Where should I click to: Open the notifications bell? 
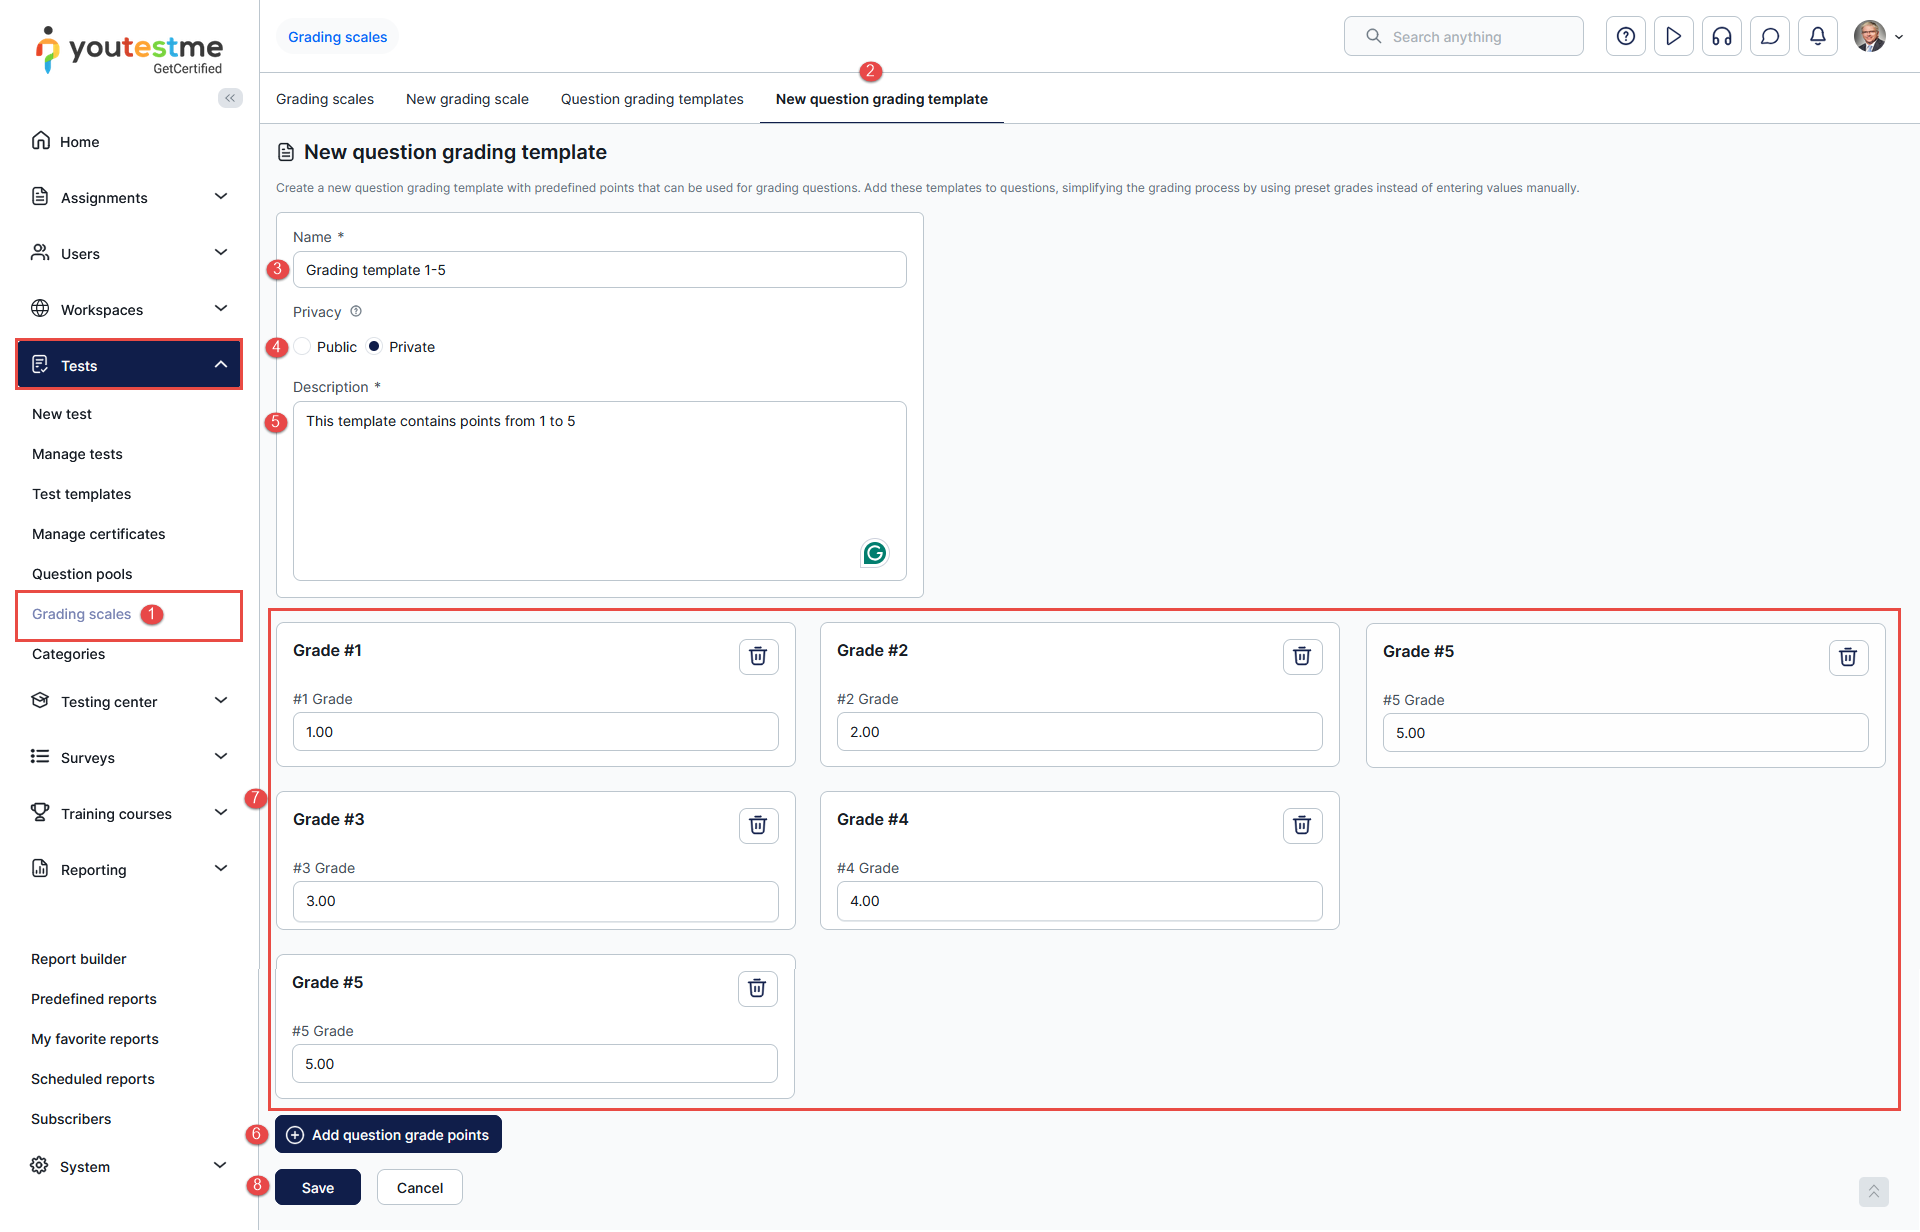click(x=1817, y=37)
